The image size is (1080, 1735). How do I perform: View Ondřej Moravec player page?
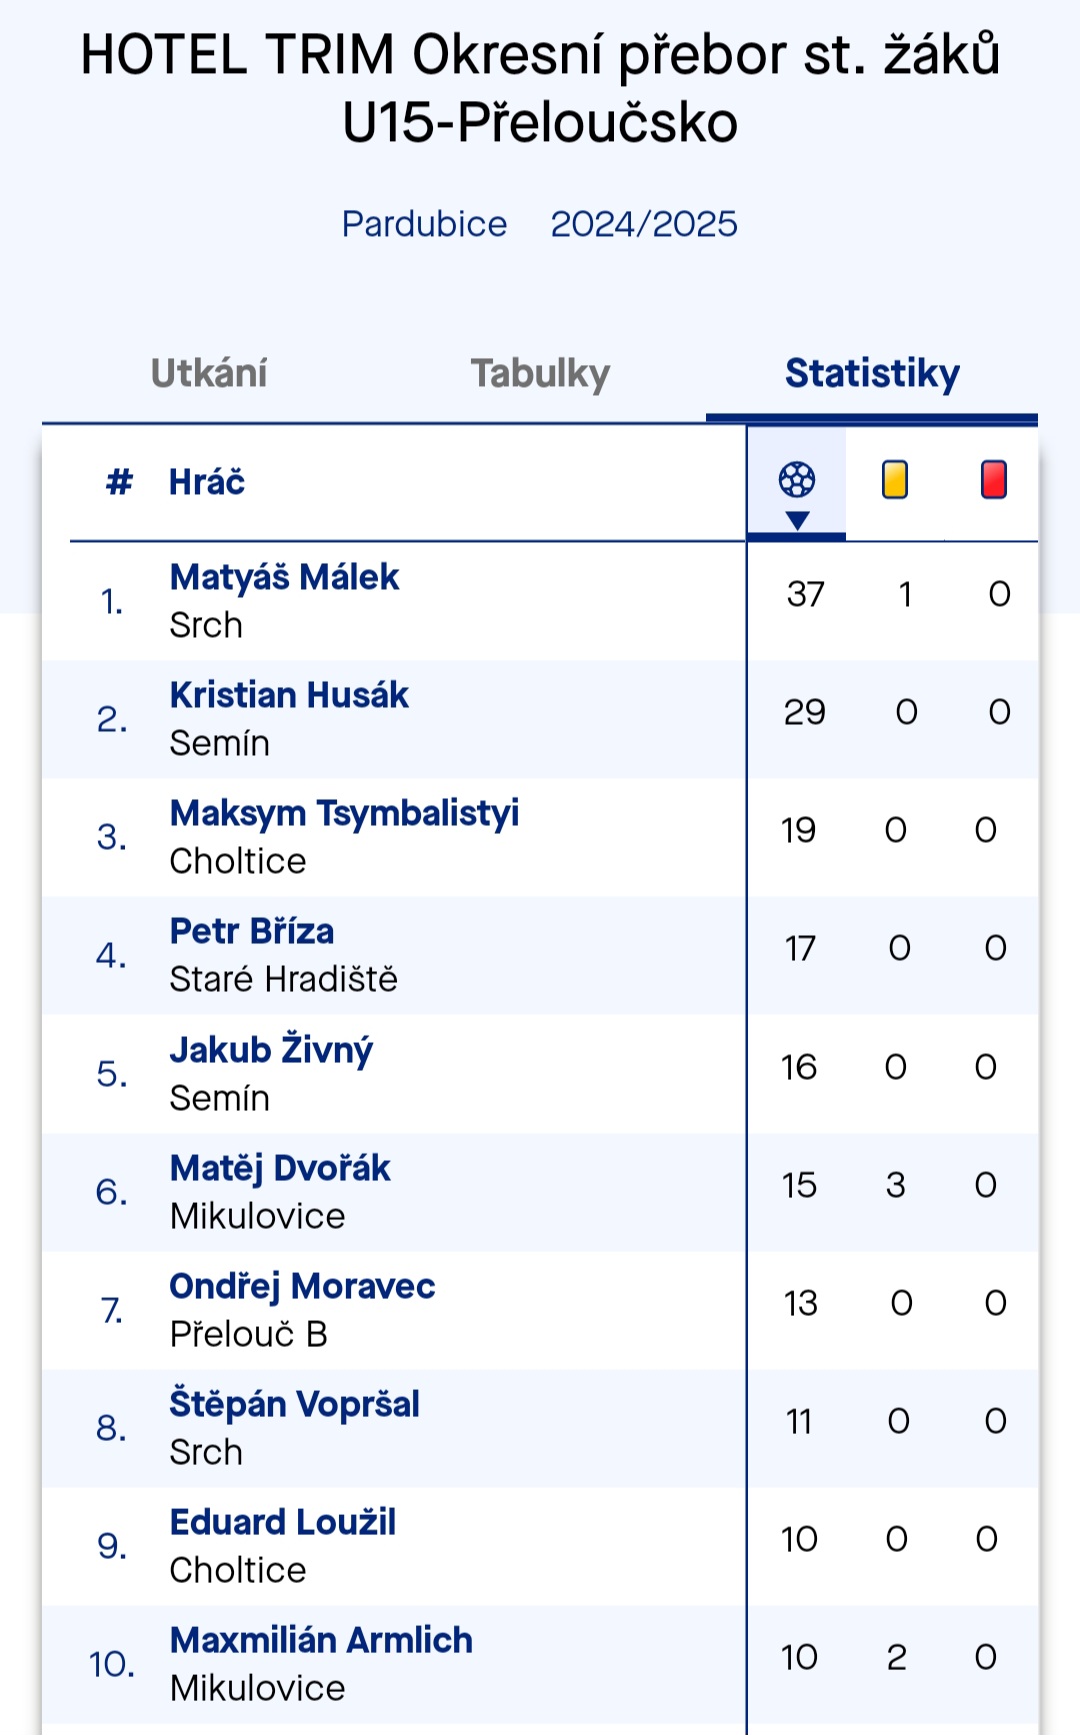click(302, 1286)
